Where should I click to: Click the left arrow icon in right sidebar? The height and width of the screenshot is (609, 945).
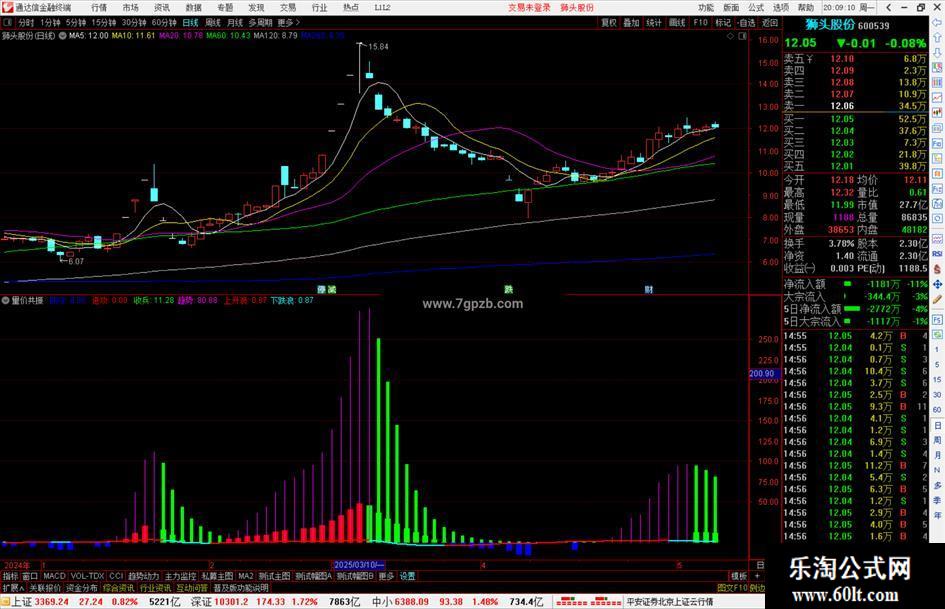pos(937,22)
